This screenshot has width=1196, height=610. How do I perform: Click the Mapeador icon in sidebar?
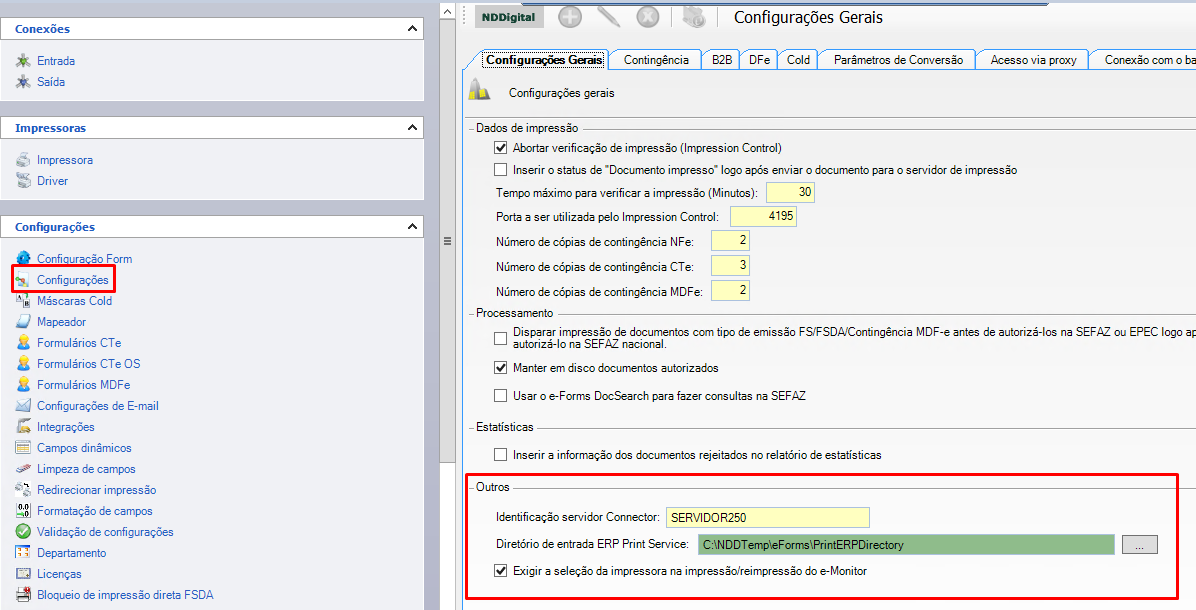23,322
